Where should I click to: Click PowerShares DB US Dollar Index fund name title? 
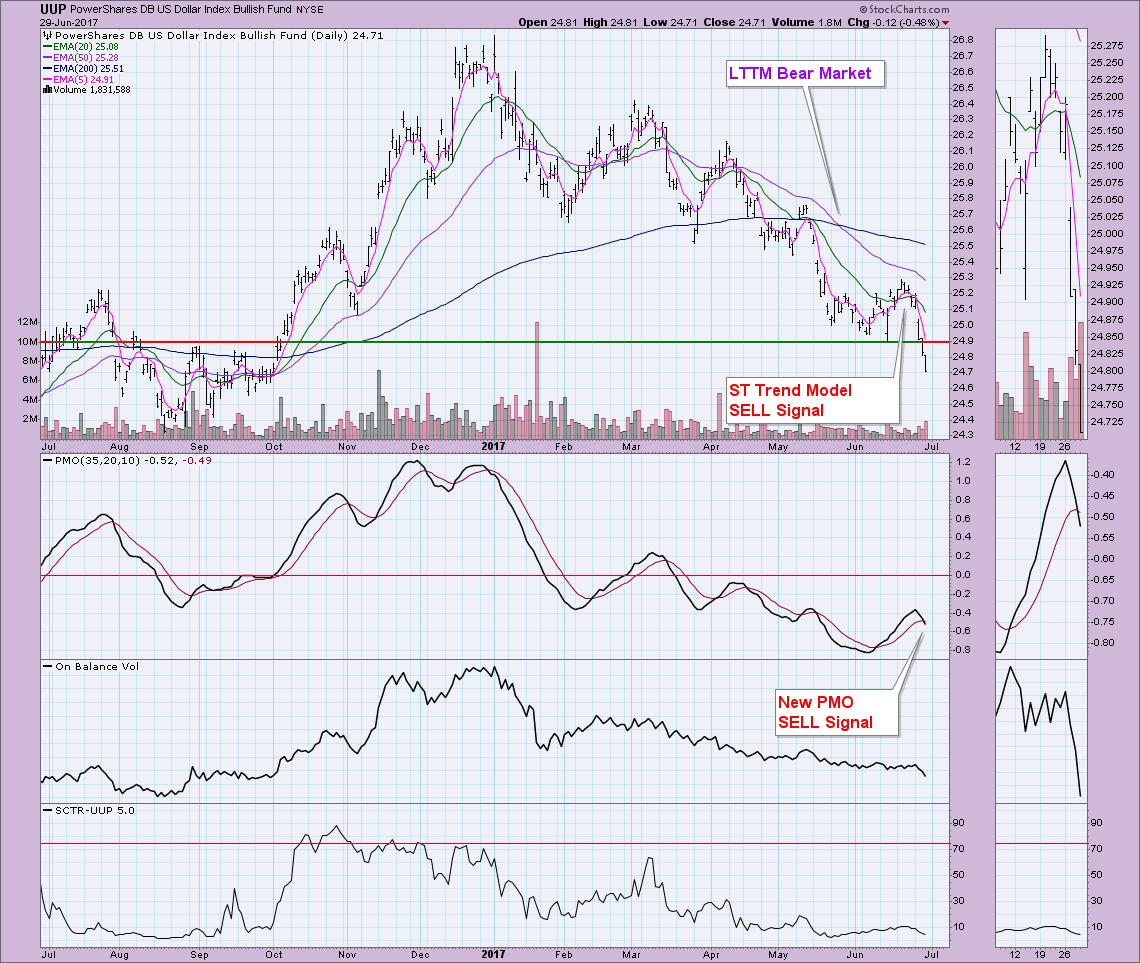182,9
